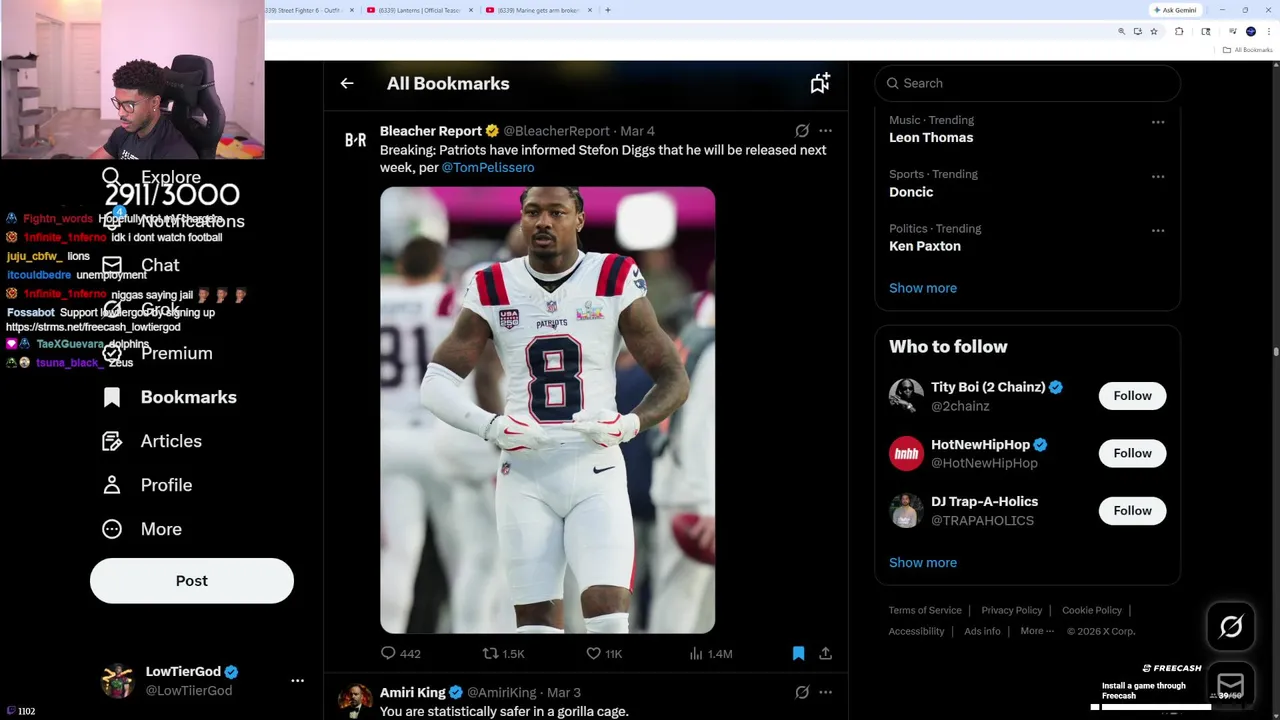Open more options for the Leon Thomas trend
Viewport: 1280px width, 720px height.
(1158, 122)
